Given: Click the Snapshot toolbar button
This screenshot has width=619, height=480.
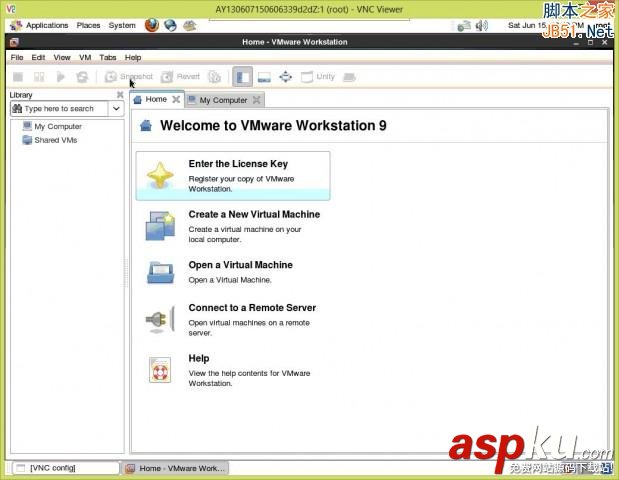Looking at the screenshot, I should 129,77.
